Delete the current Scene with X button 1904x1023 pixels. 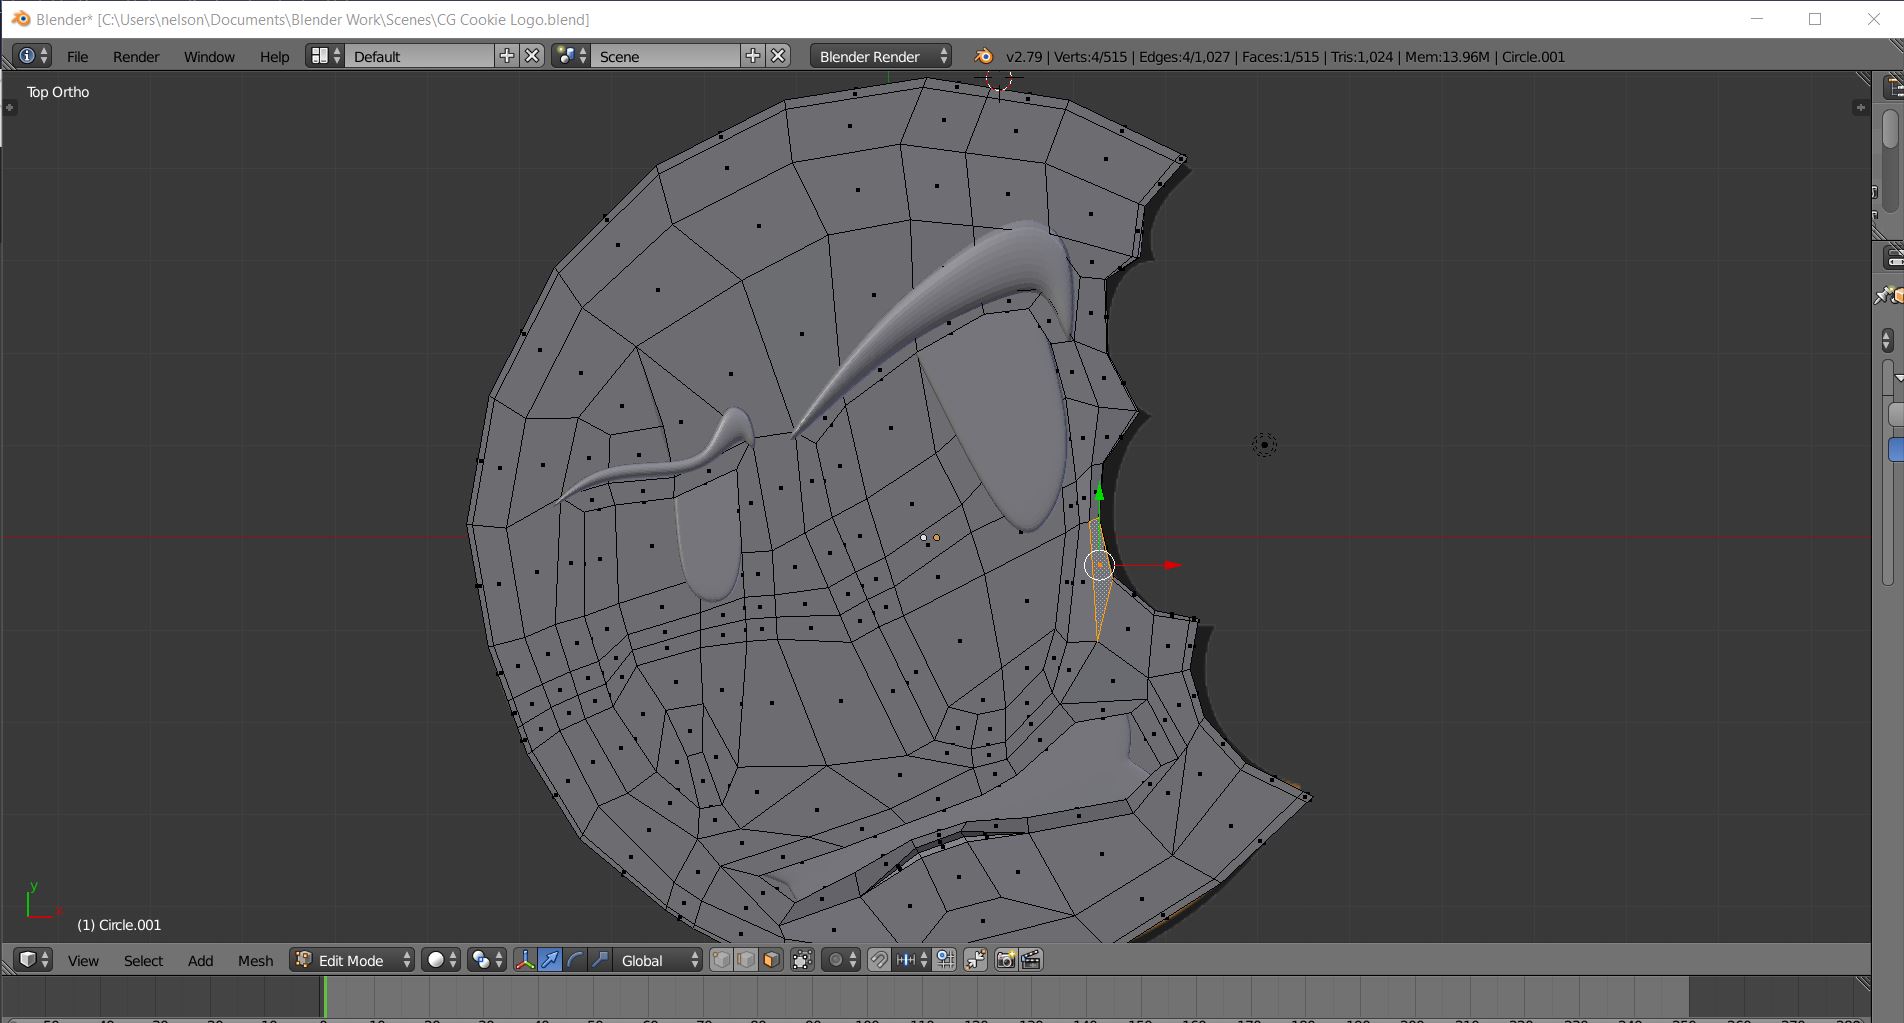(x=778, y=56)
